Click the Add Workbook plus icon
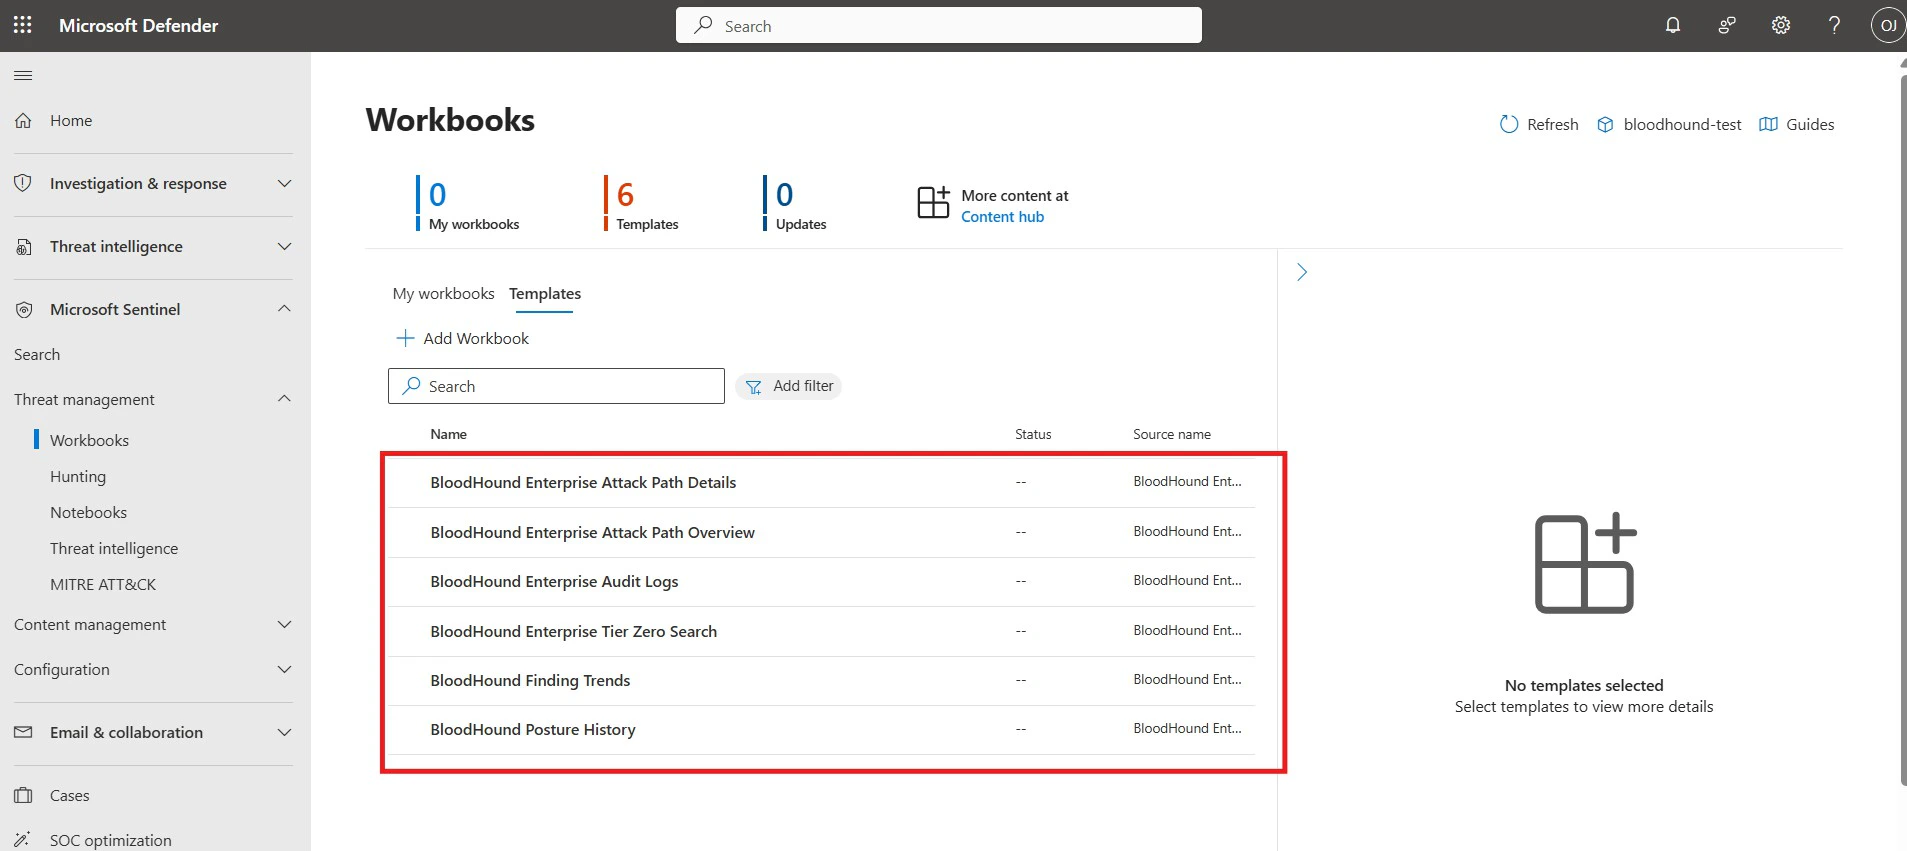The width and height of the screenshot is (1907, 851). 405,338
